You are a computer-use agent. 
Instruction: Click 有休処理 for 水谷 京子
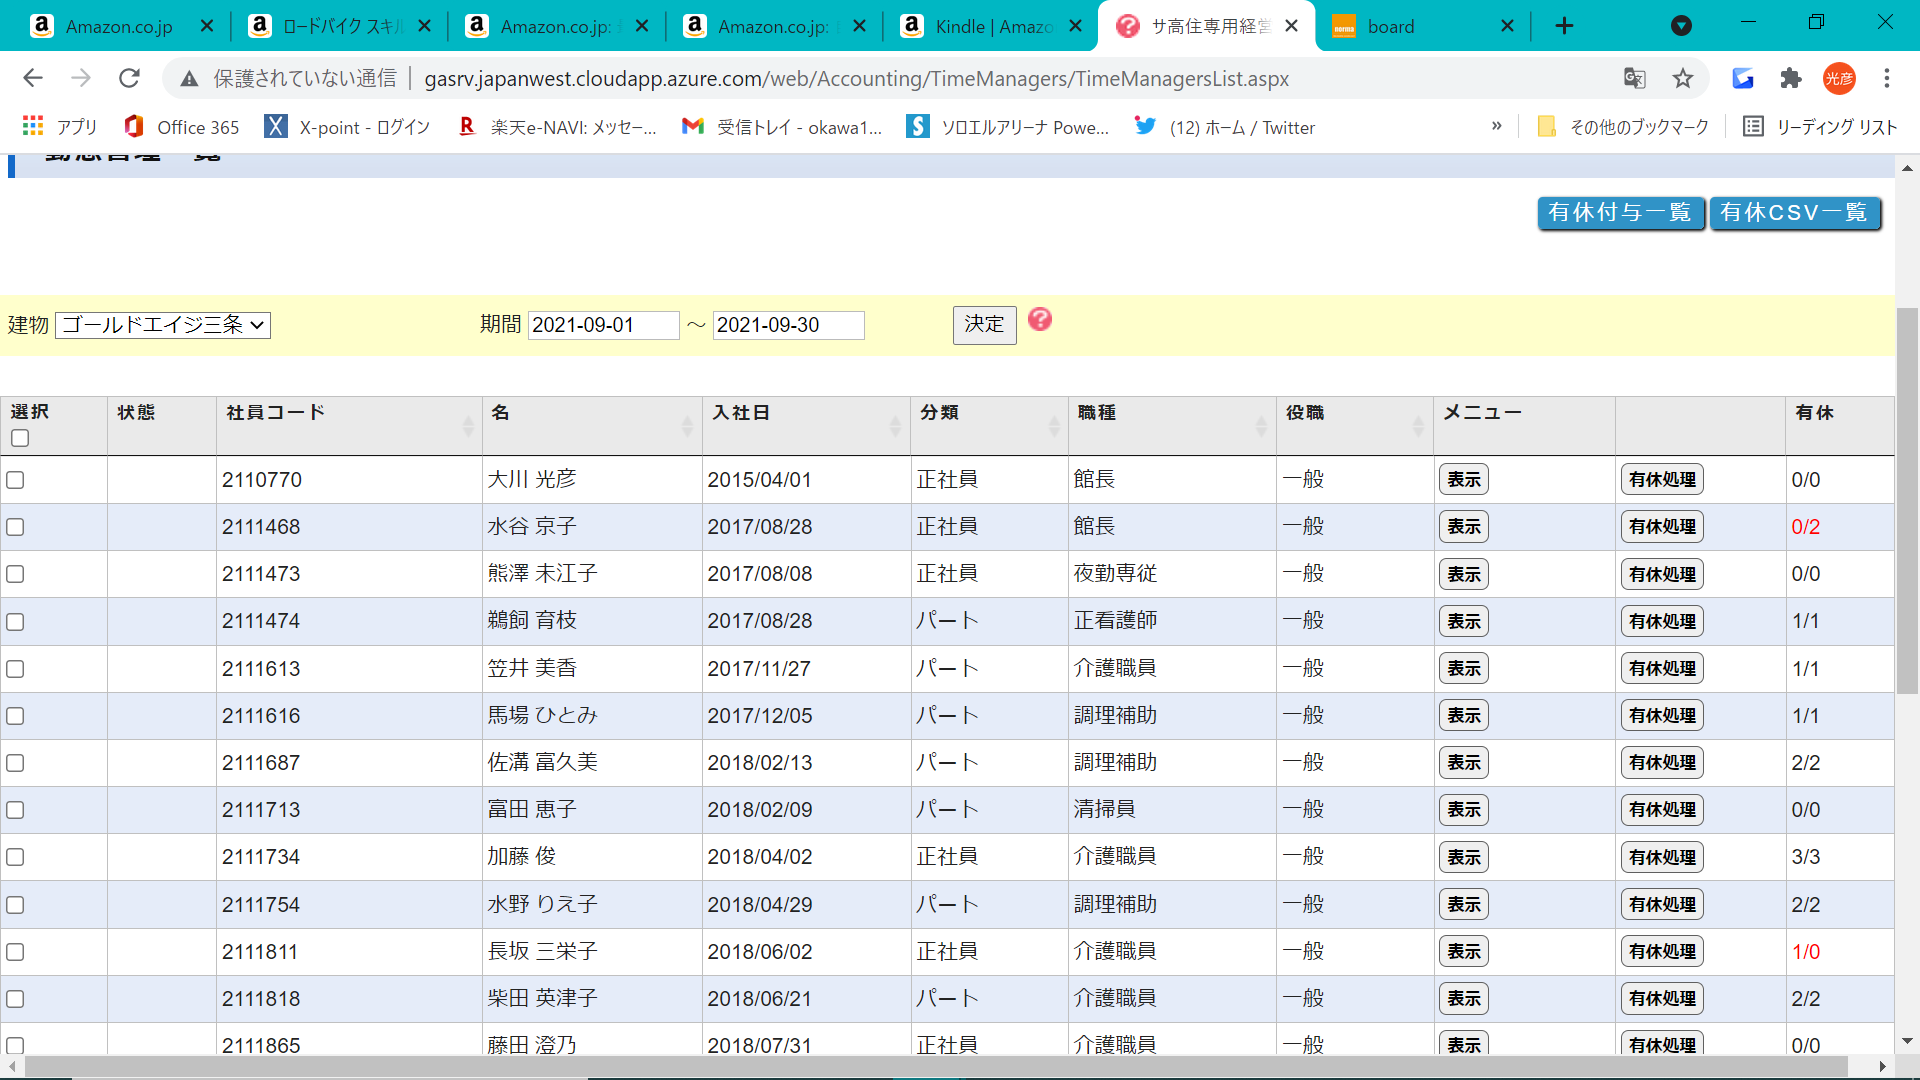coord(1662,527)
